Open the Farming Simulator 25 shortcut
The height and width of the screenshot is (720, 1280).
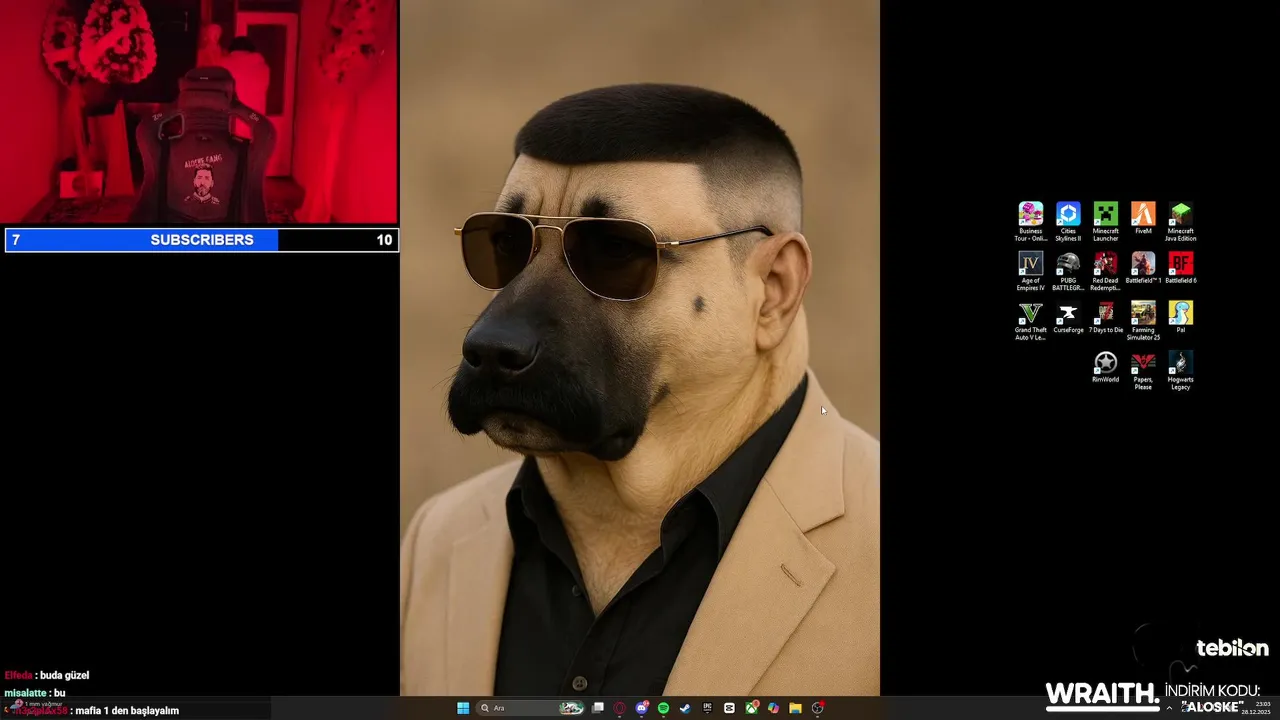pos(1143,320)
